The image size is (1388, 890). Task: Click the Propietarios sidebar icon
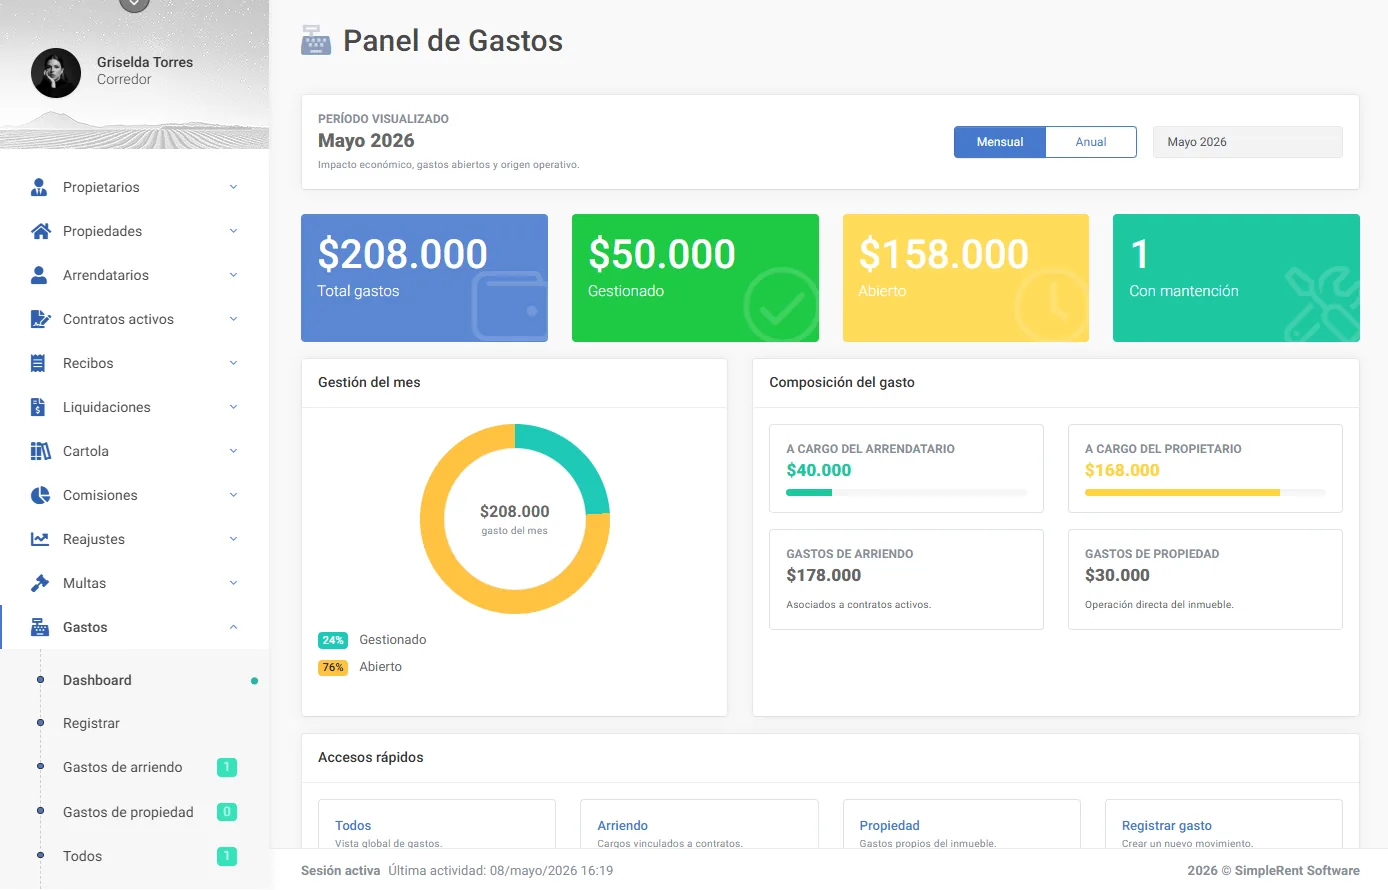tap(40, 187)
